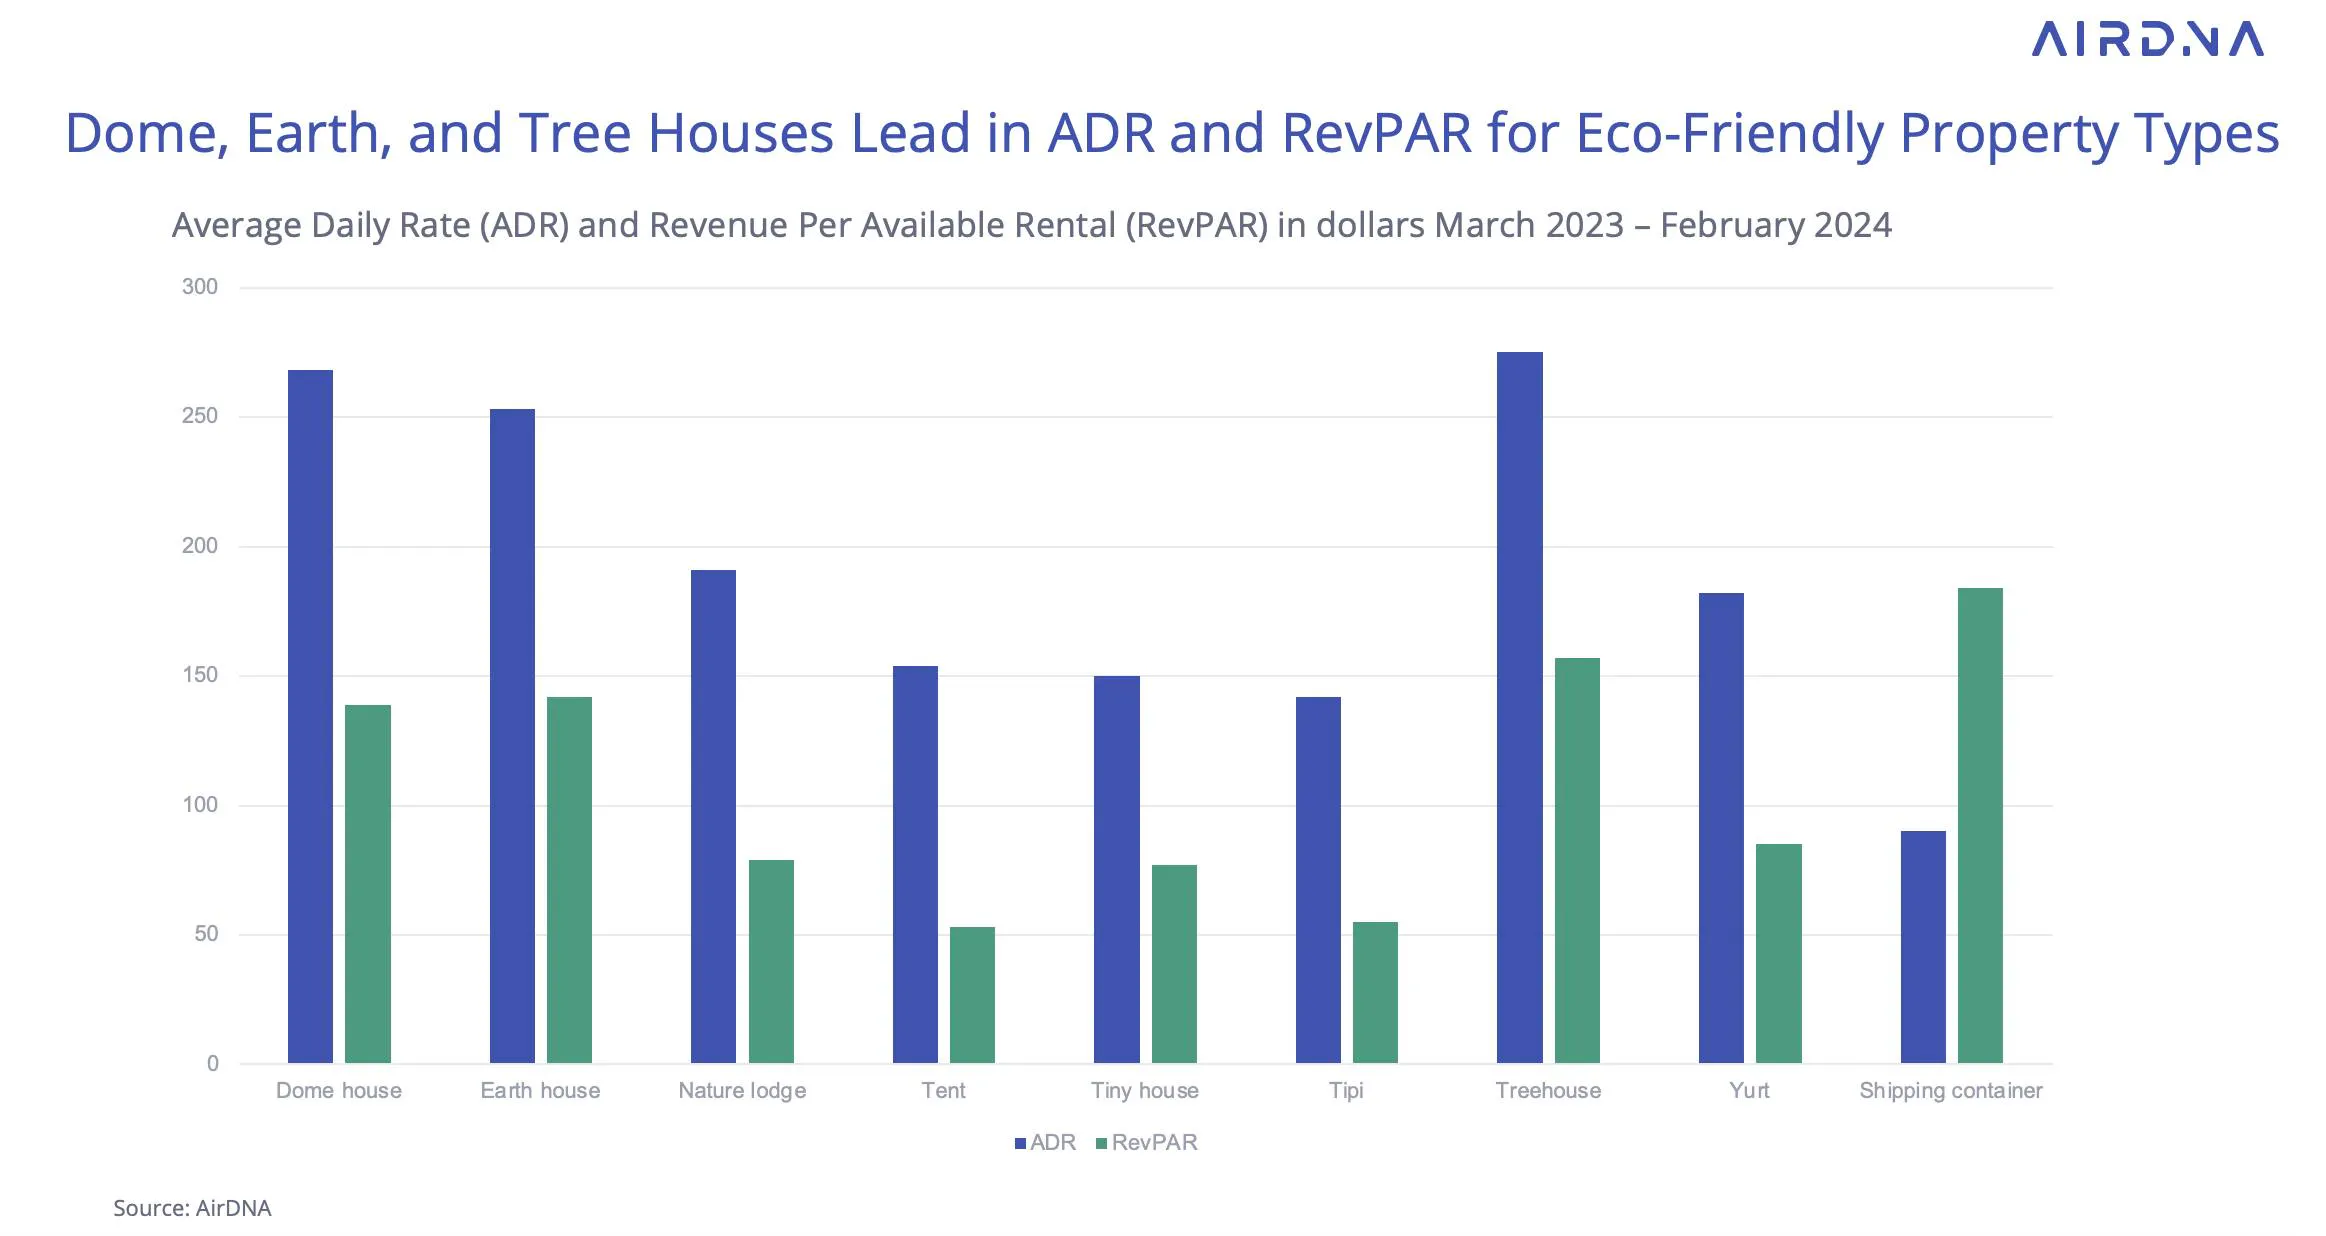Image resolution: width=2326 pixels, height=1236 pixels.
Task: Click the 0 y-axis value
Action: click(213, 1064)
